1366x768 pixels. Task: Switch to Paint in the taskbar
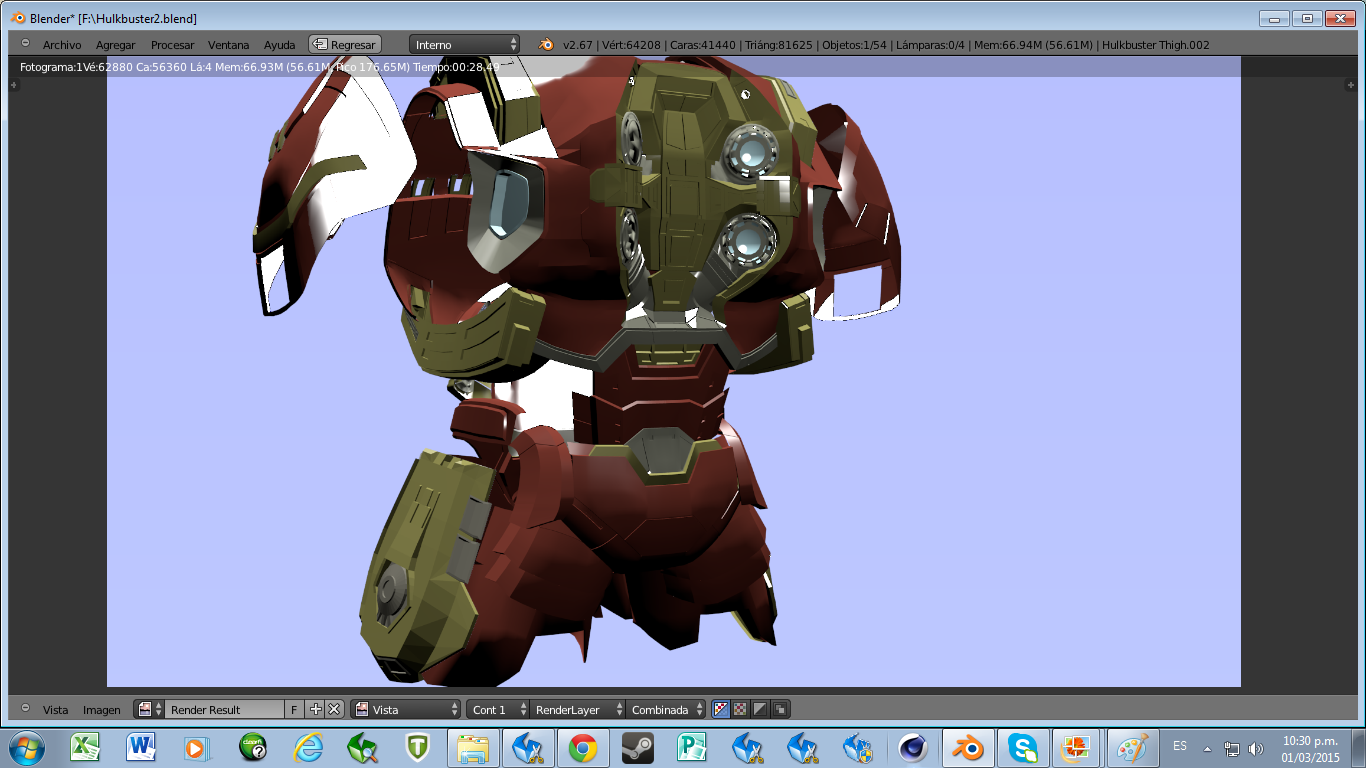pyautogui.click(x=1132, y=747)
